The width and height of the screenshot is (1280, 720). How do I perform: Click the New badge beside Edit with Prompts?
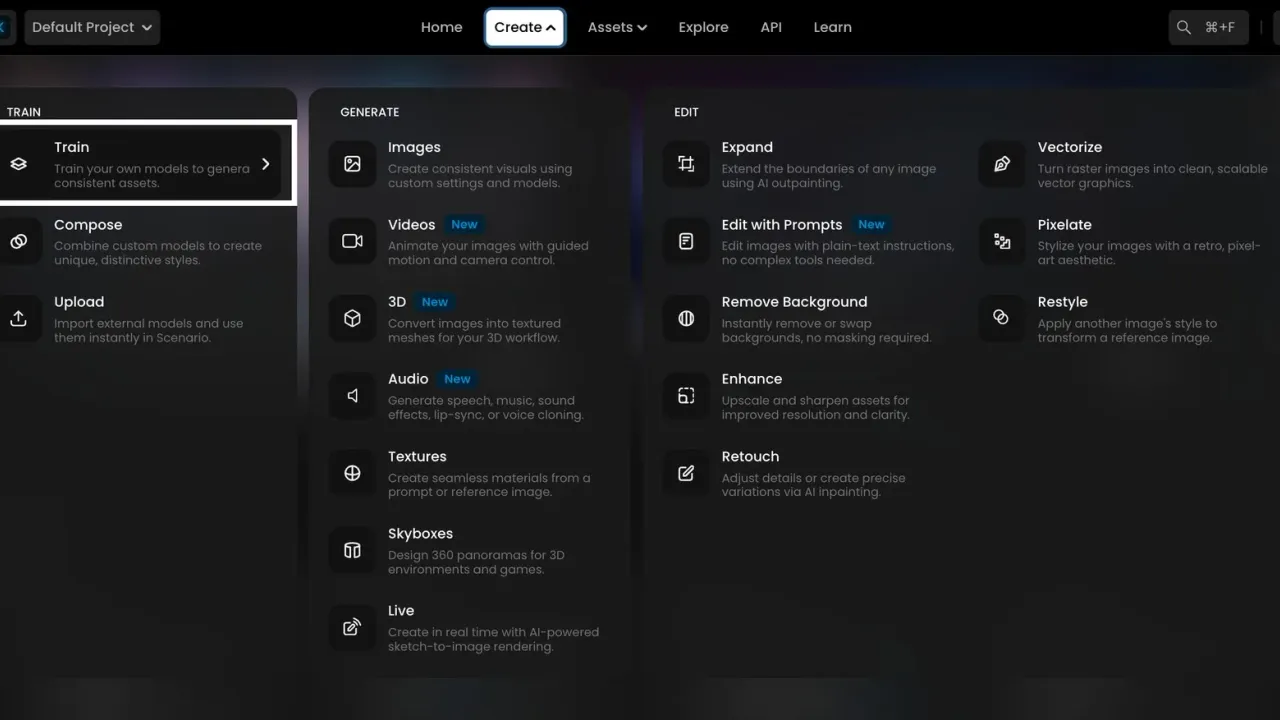pos(871,225)
